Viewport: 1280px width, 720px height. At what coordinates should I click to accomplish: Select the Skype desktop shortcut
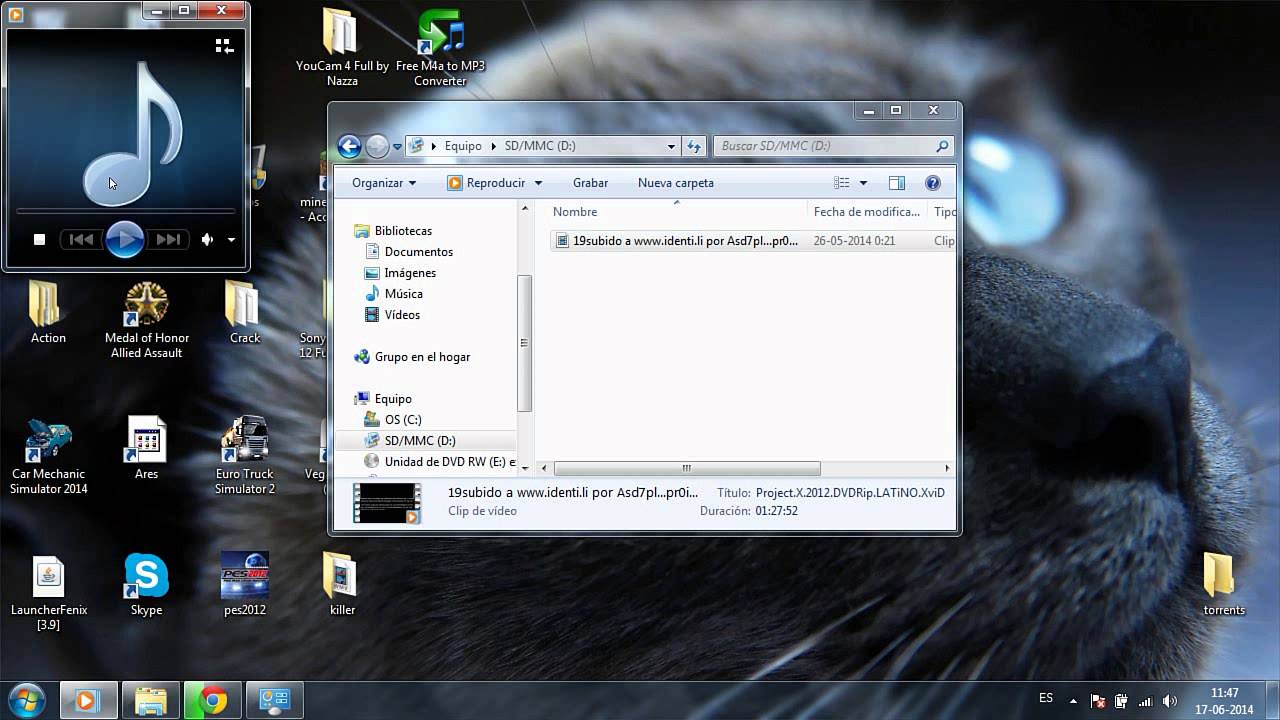coord(146,585)
